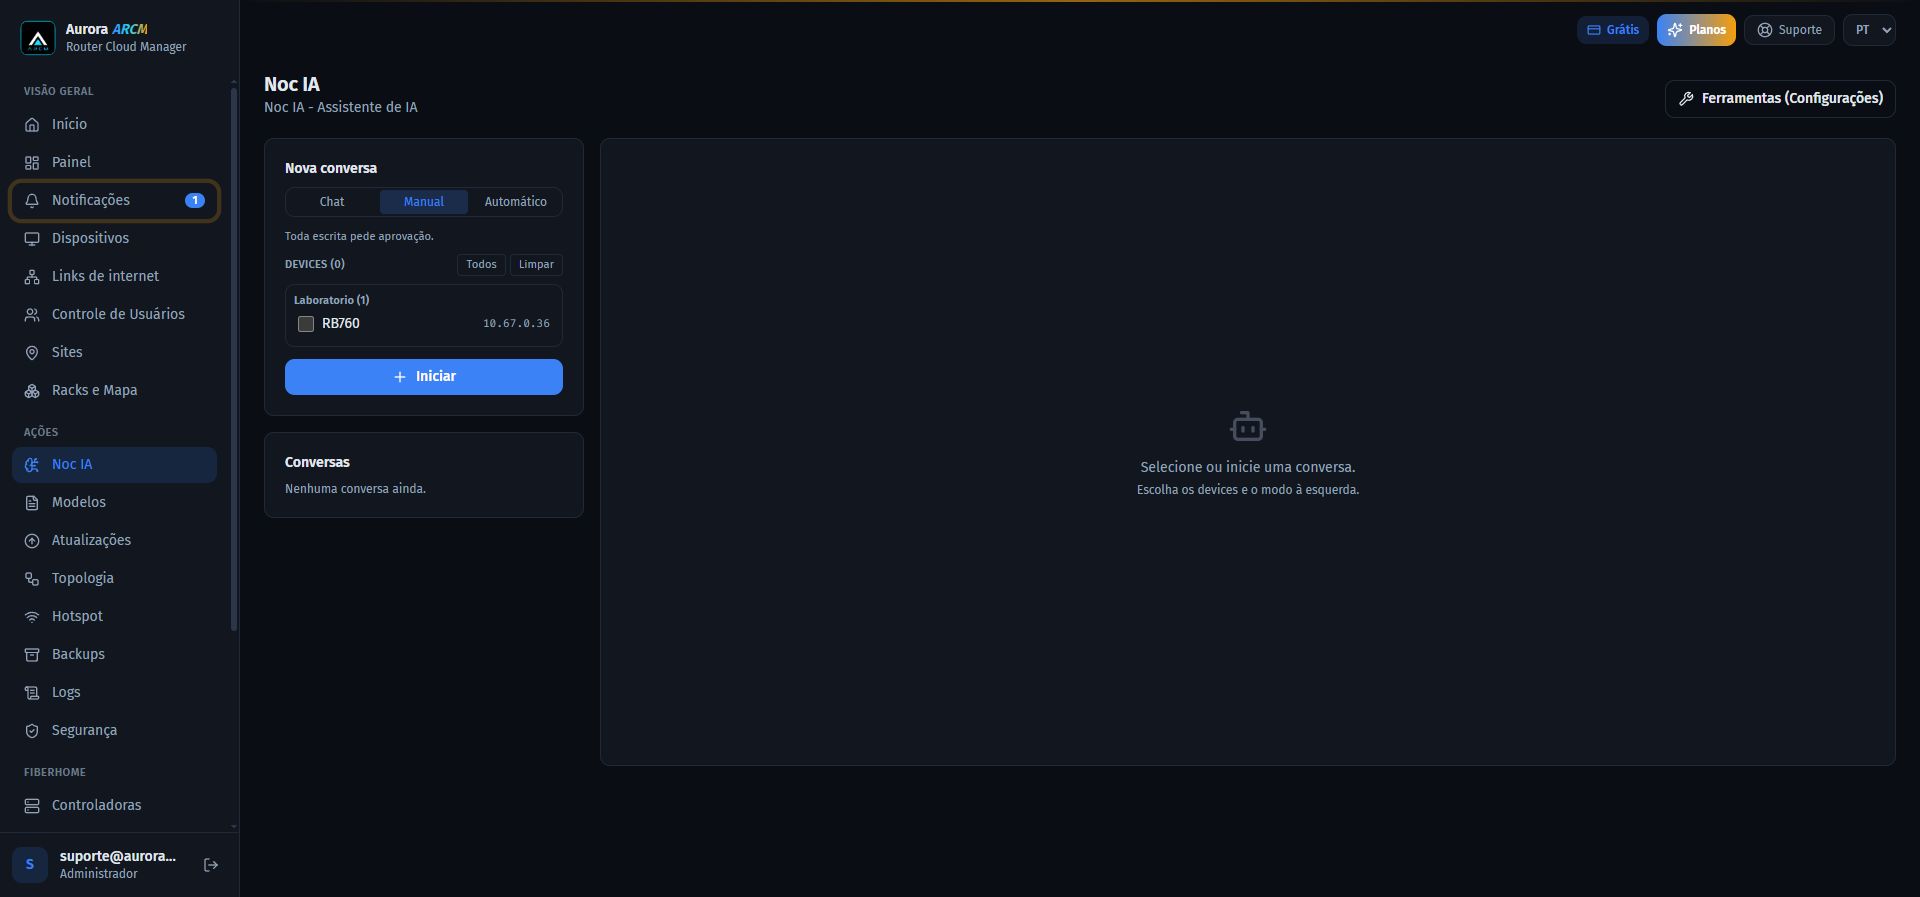Image resolution: width=1920 pixels, height=897 pixels.
Task: Select all devices with Todos
Action: click(x=481, y=264)
